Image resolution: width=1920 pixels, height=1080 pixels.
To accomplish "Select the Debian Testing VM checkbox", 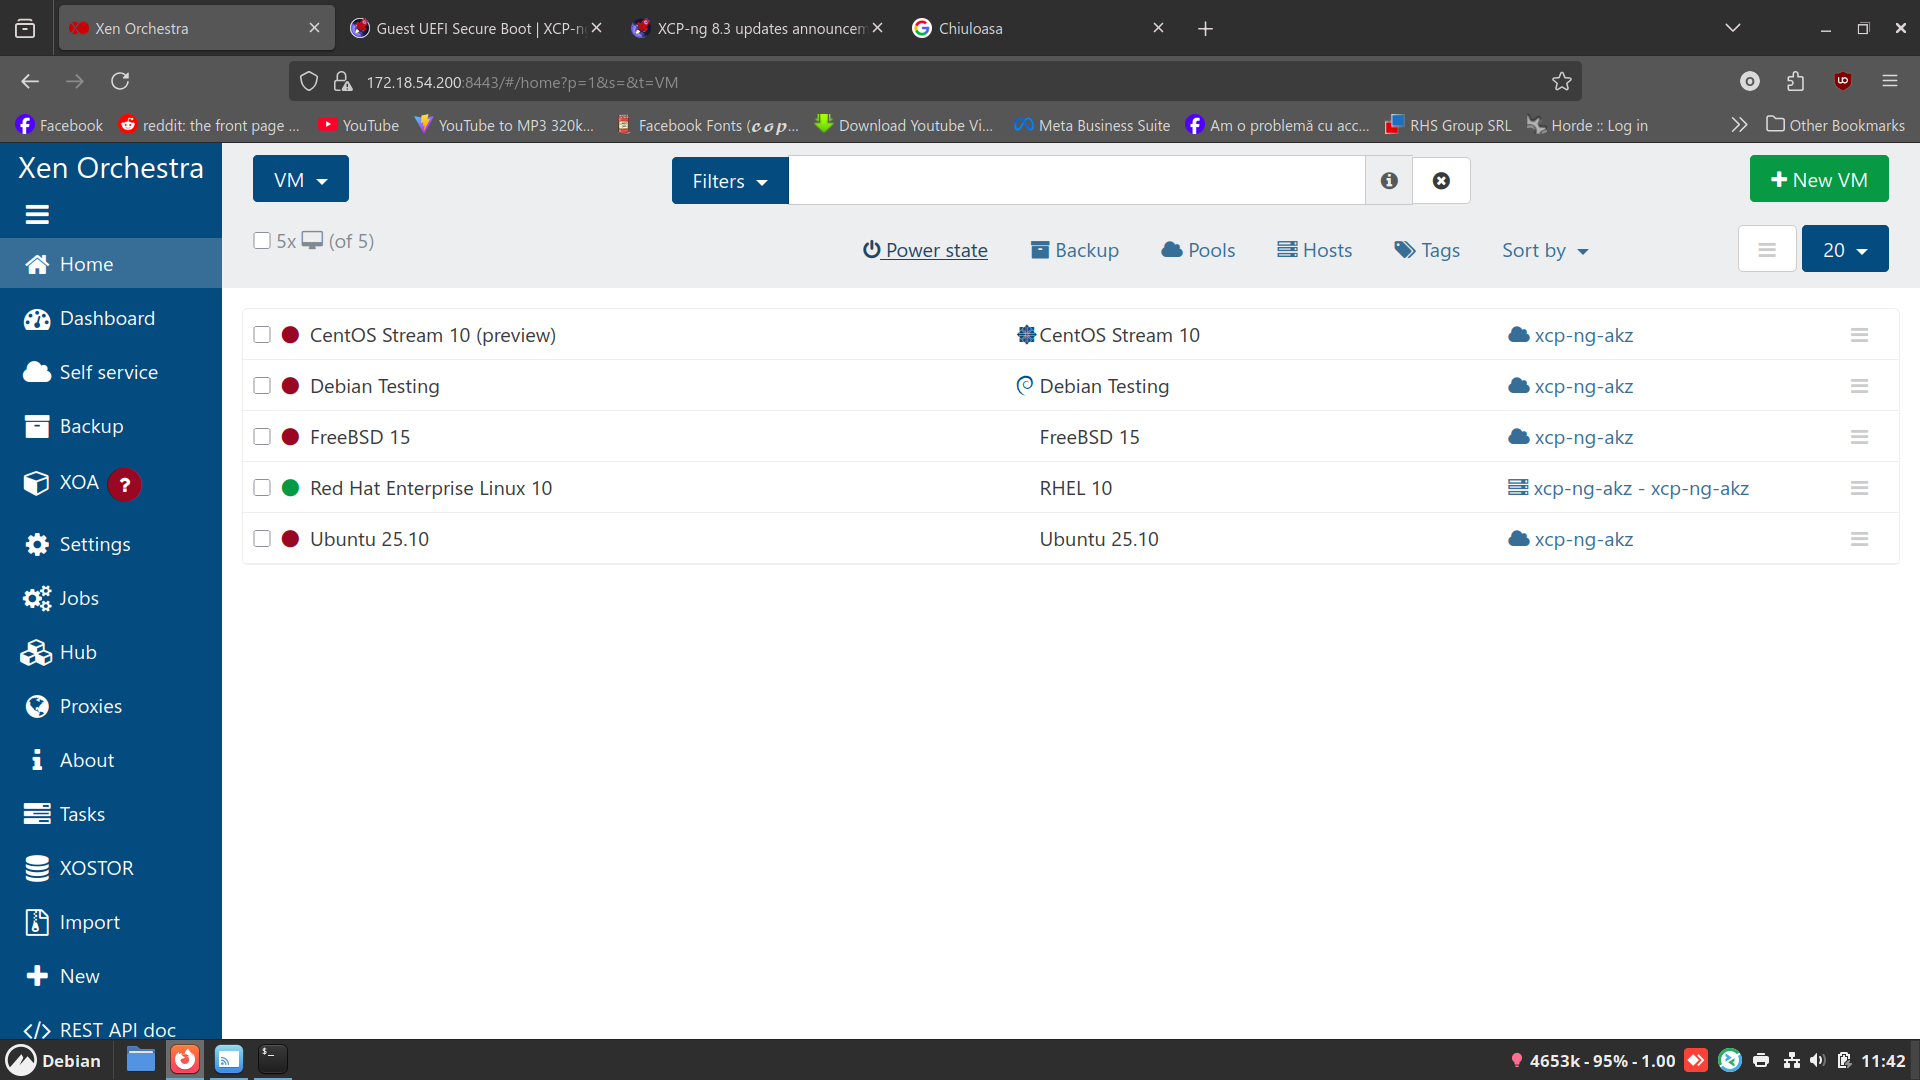I will pos(262,386).
